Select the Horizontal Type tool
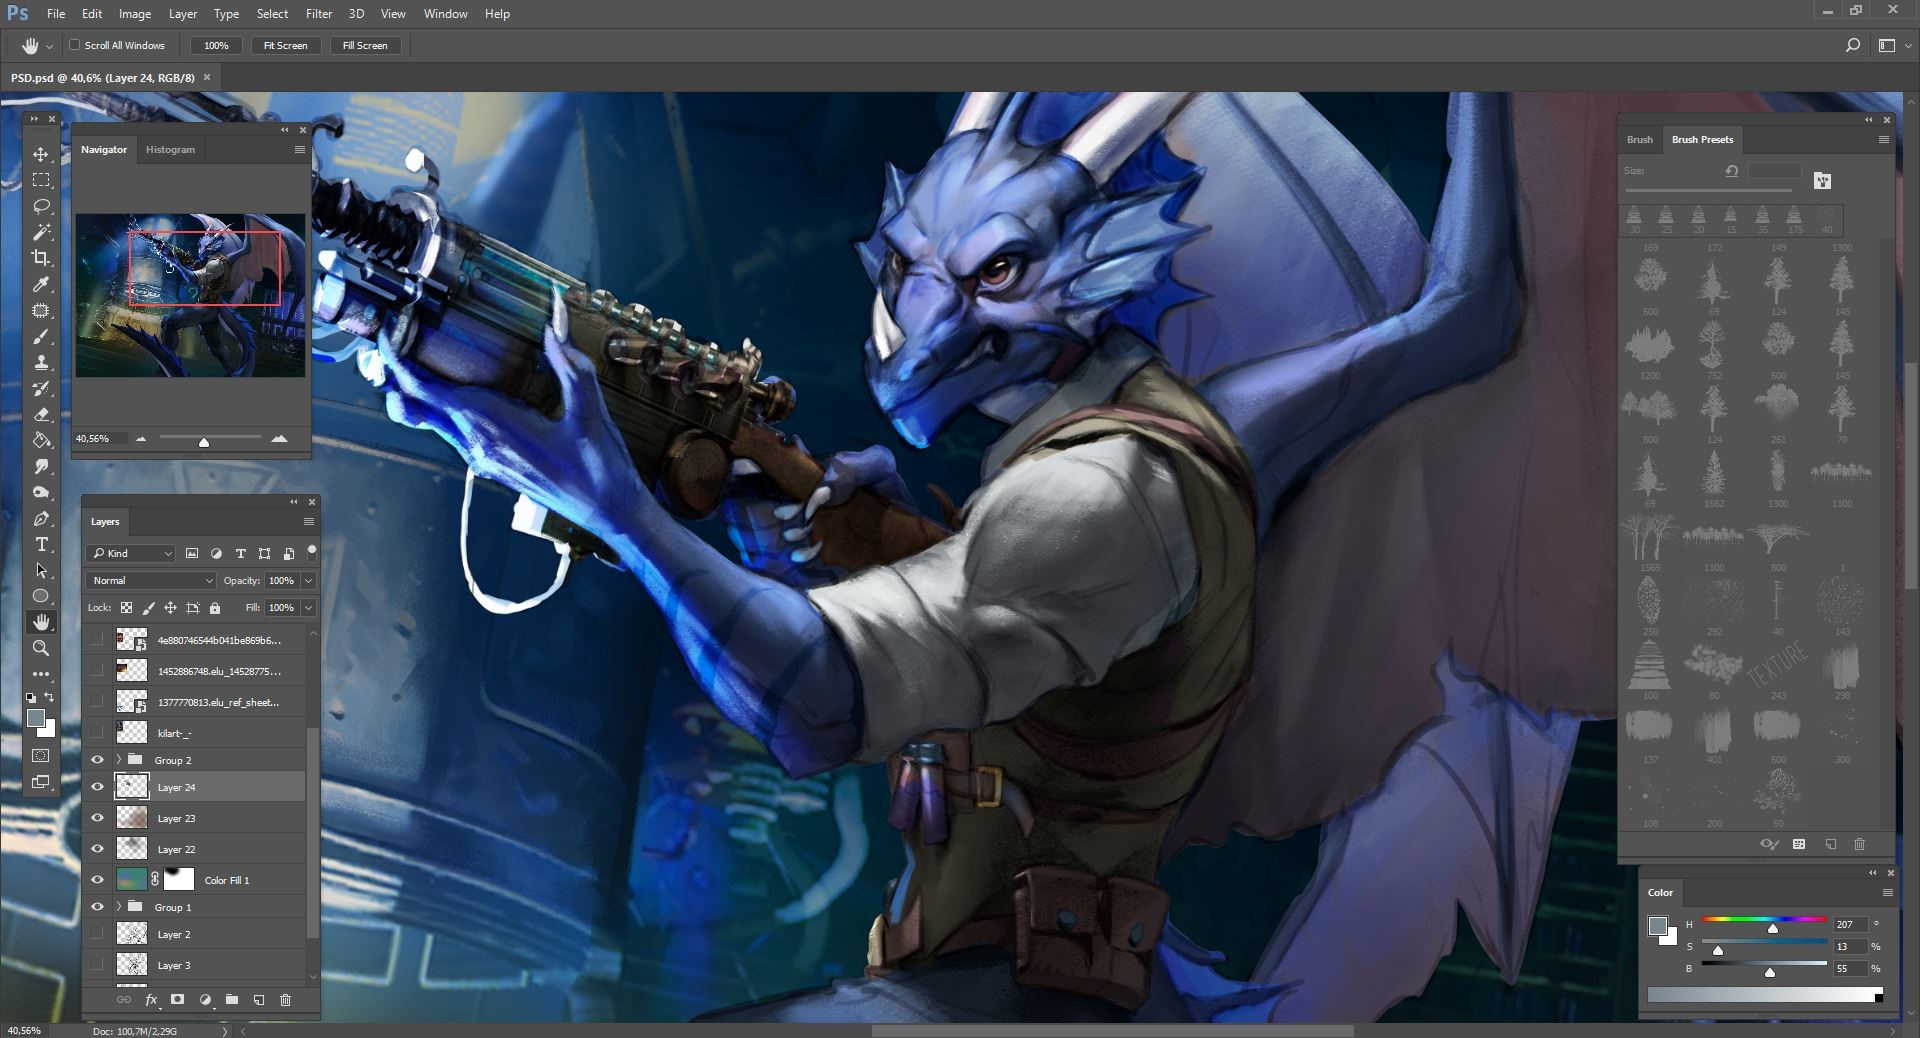The height and width of the screenshot is (1038, 1920). click(x=41, y=545)
